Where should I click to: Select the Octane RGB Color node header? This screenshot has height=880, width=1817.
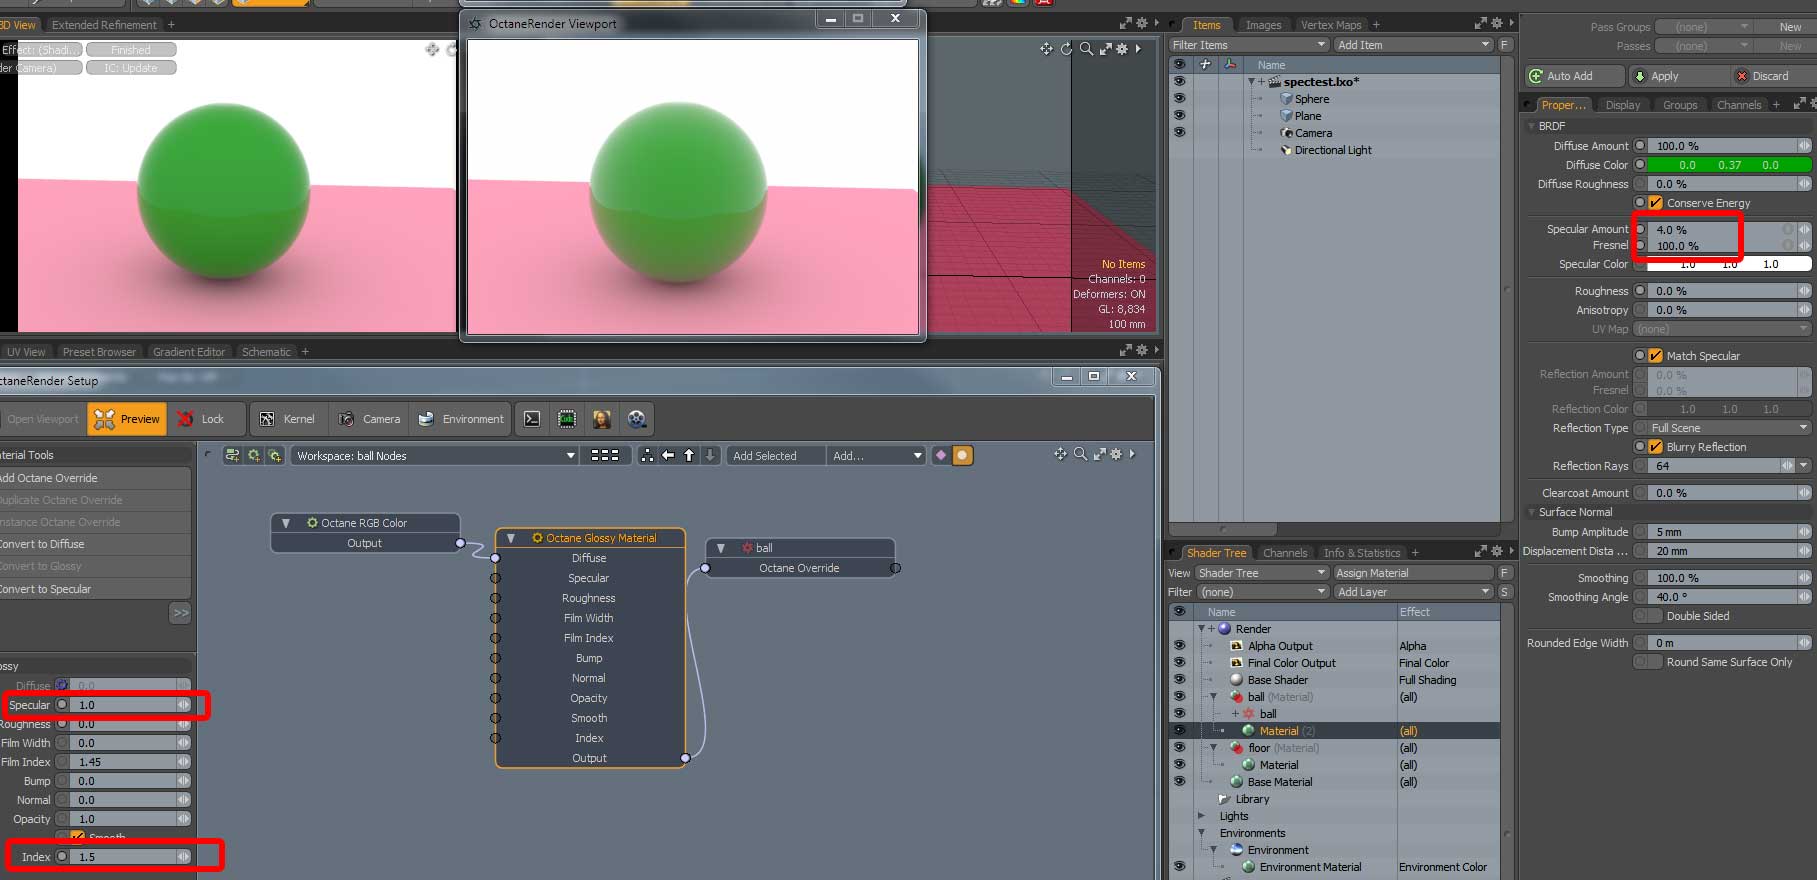[x=365, y=523]
